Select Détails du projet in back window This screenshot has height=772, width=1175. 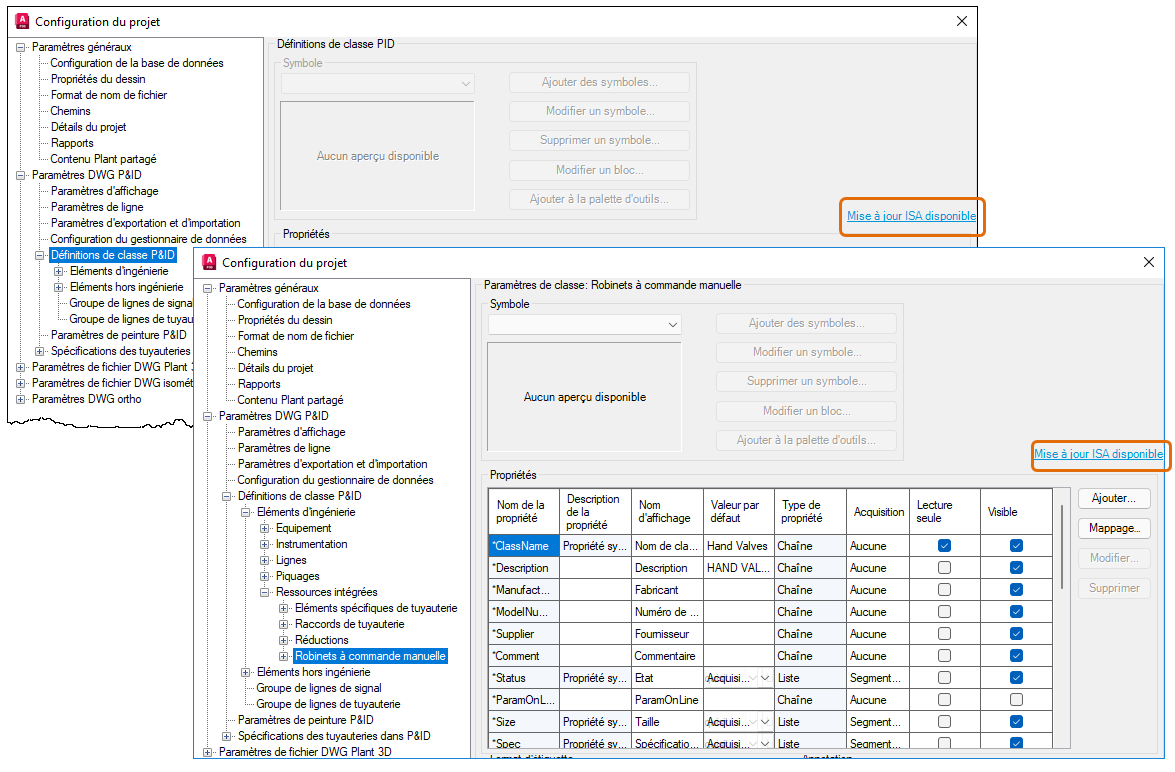(x=88, y=127)
